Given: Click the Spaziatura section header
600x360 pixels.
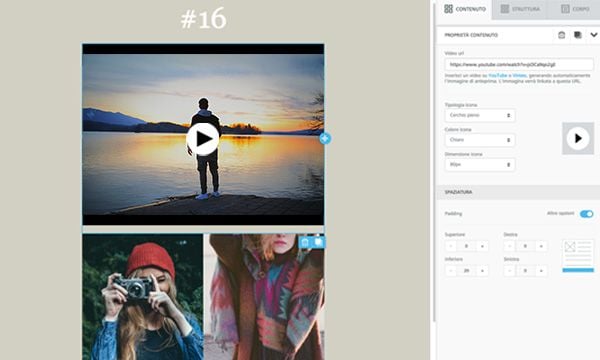Looking at the screenshot, I should [518, 192].
